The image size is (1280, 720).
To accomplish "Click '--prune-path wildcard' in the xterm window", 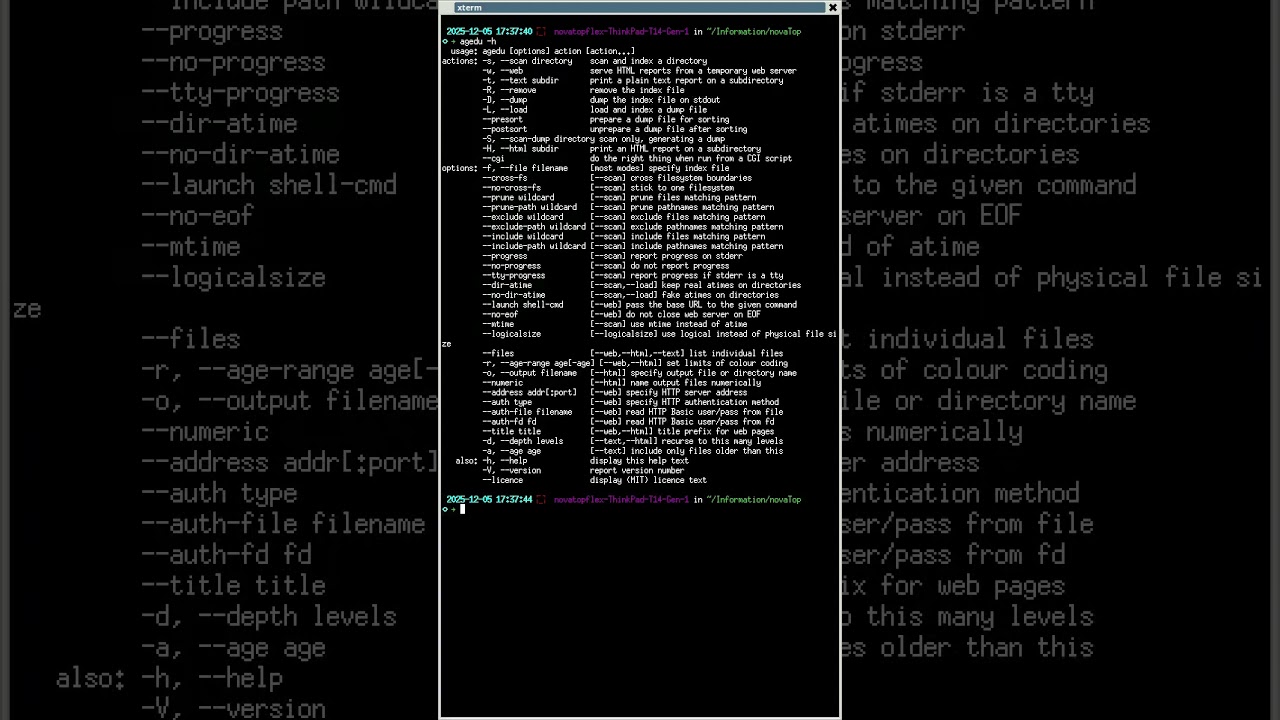I will (x=529, y=207).
